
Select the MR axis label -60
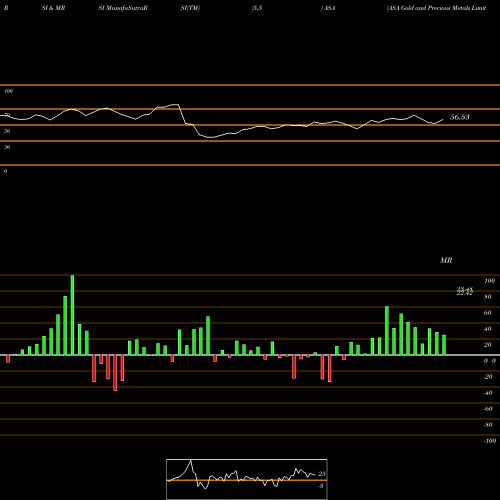488,409
